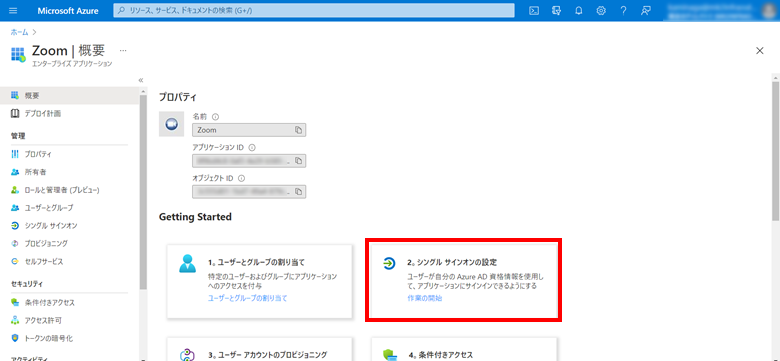Open the account profile in top right
Screen dimensions: 780x361
pos(721,10)
